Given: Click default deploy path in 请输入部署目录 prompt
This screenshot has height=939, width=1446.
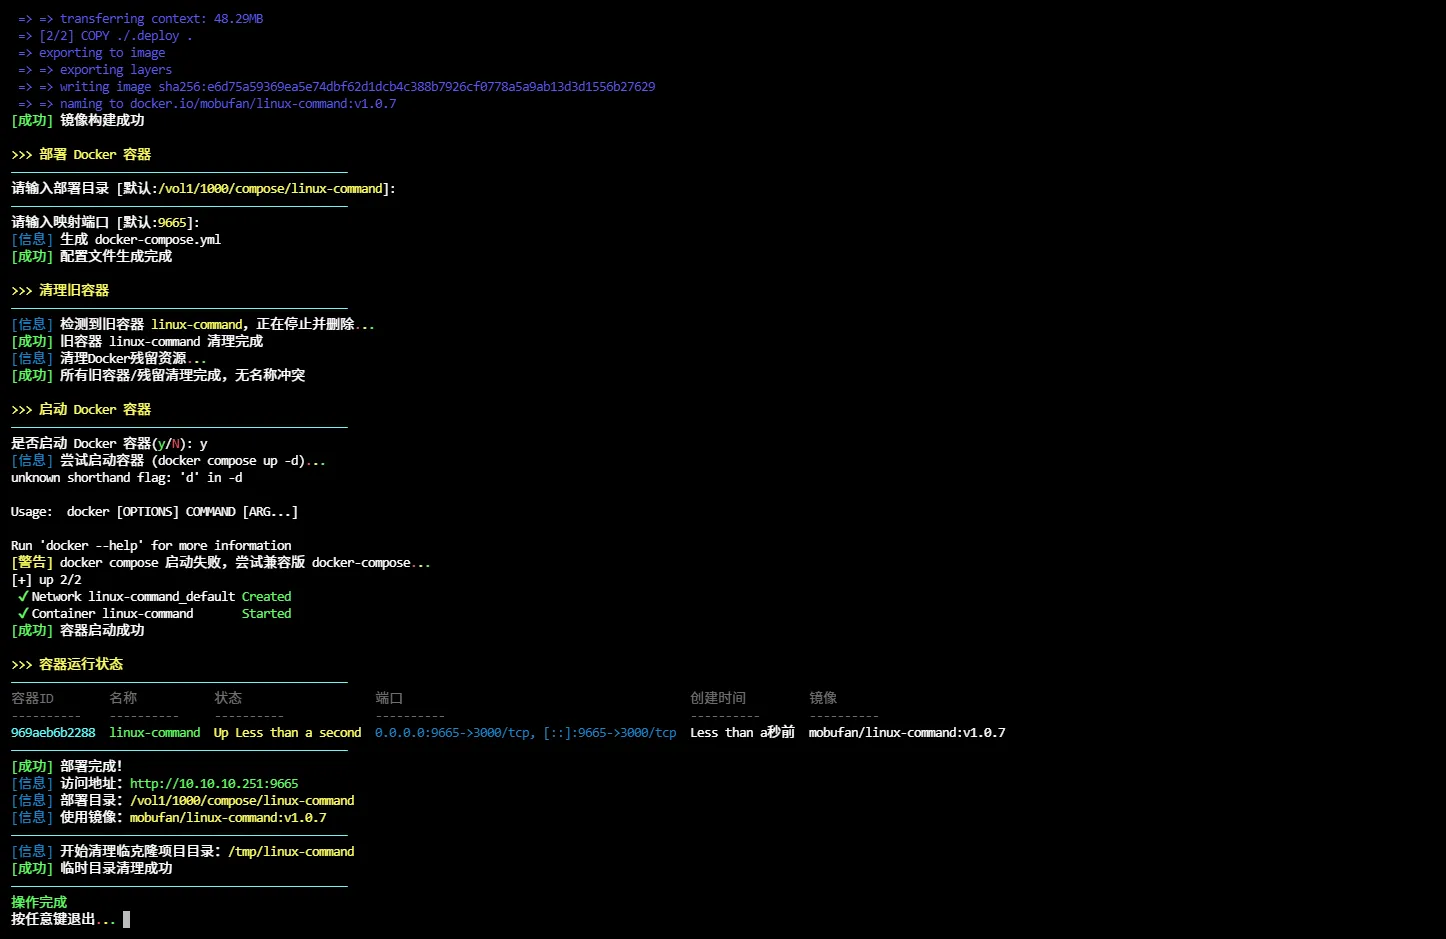Looking at the screenshot, I should (x=271, y=189).
